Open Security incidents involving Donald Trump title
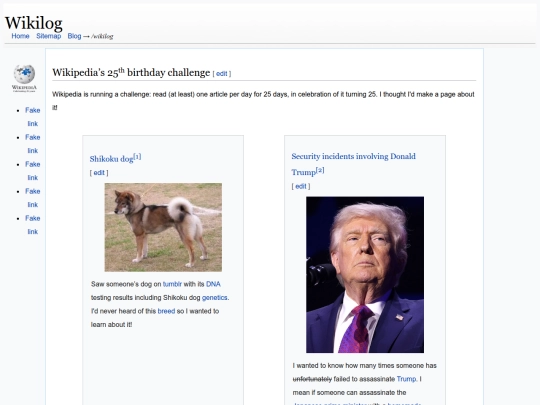The image size is (540, 405). [x=353, y=164]
